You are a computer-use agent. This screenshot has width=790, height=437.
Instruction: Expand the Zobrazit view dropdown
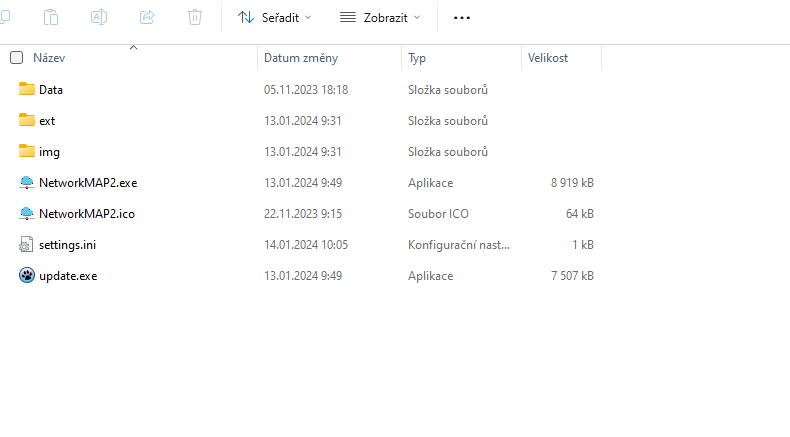(380, 17)
